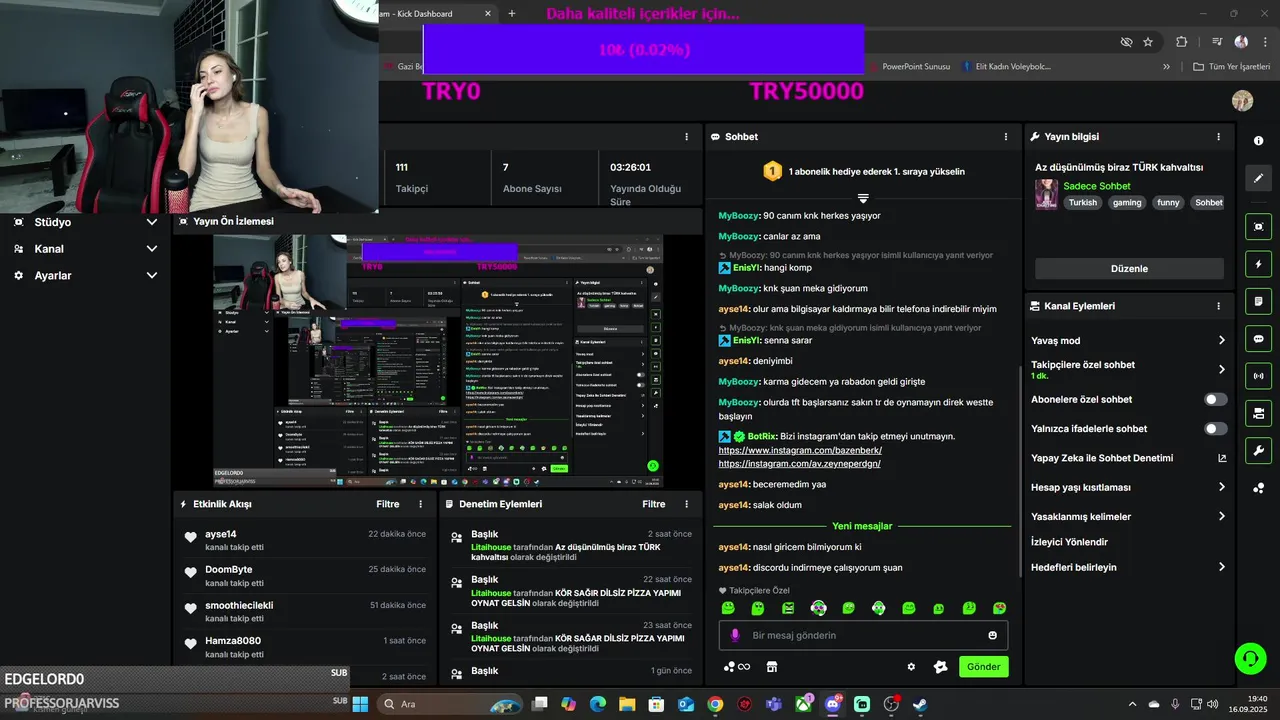Toggle the stream preview panel icon
1280x720 pixels.
click(1258, 227)
